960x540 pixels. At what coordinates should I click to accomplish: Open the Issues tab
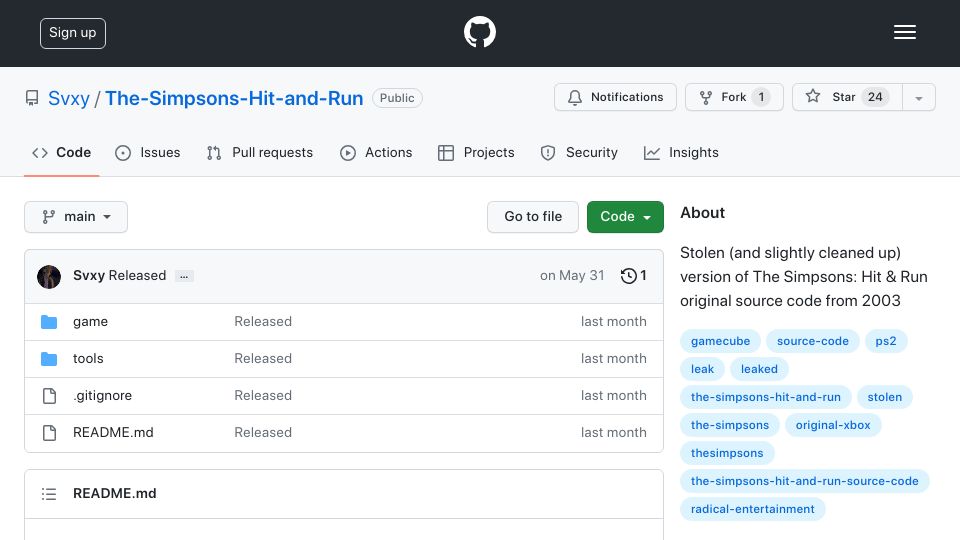point(148,152)
